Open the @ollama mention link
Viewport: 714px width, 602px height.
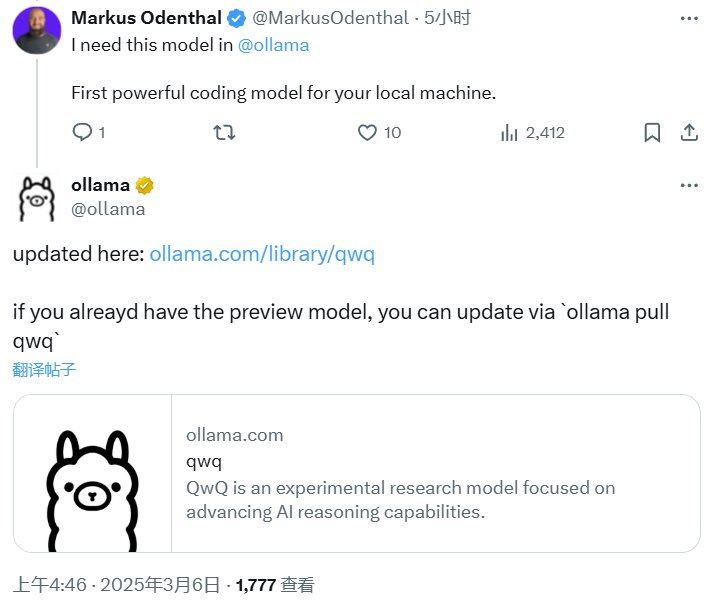(273, 45)
